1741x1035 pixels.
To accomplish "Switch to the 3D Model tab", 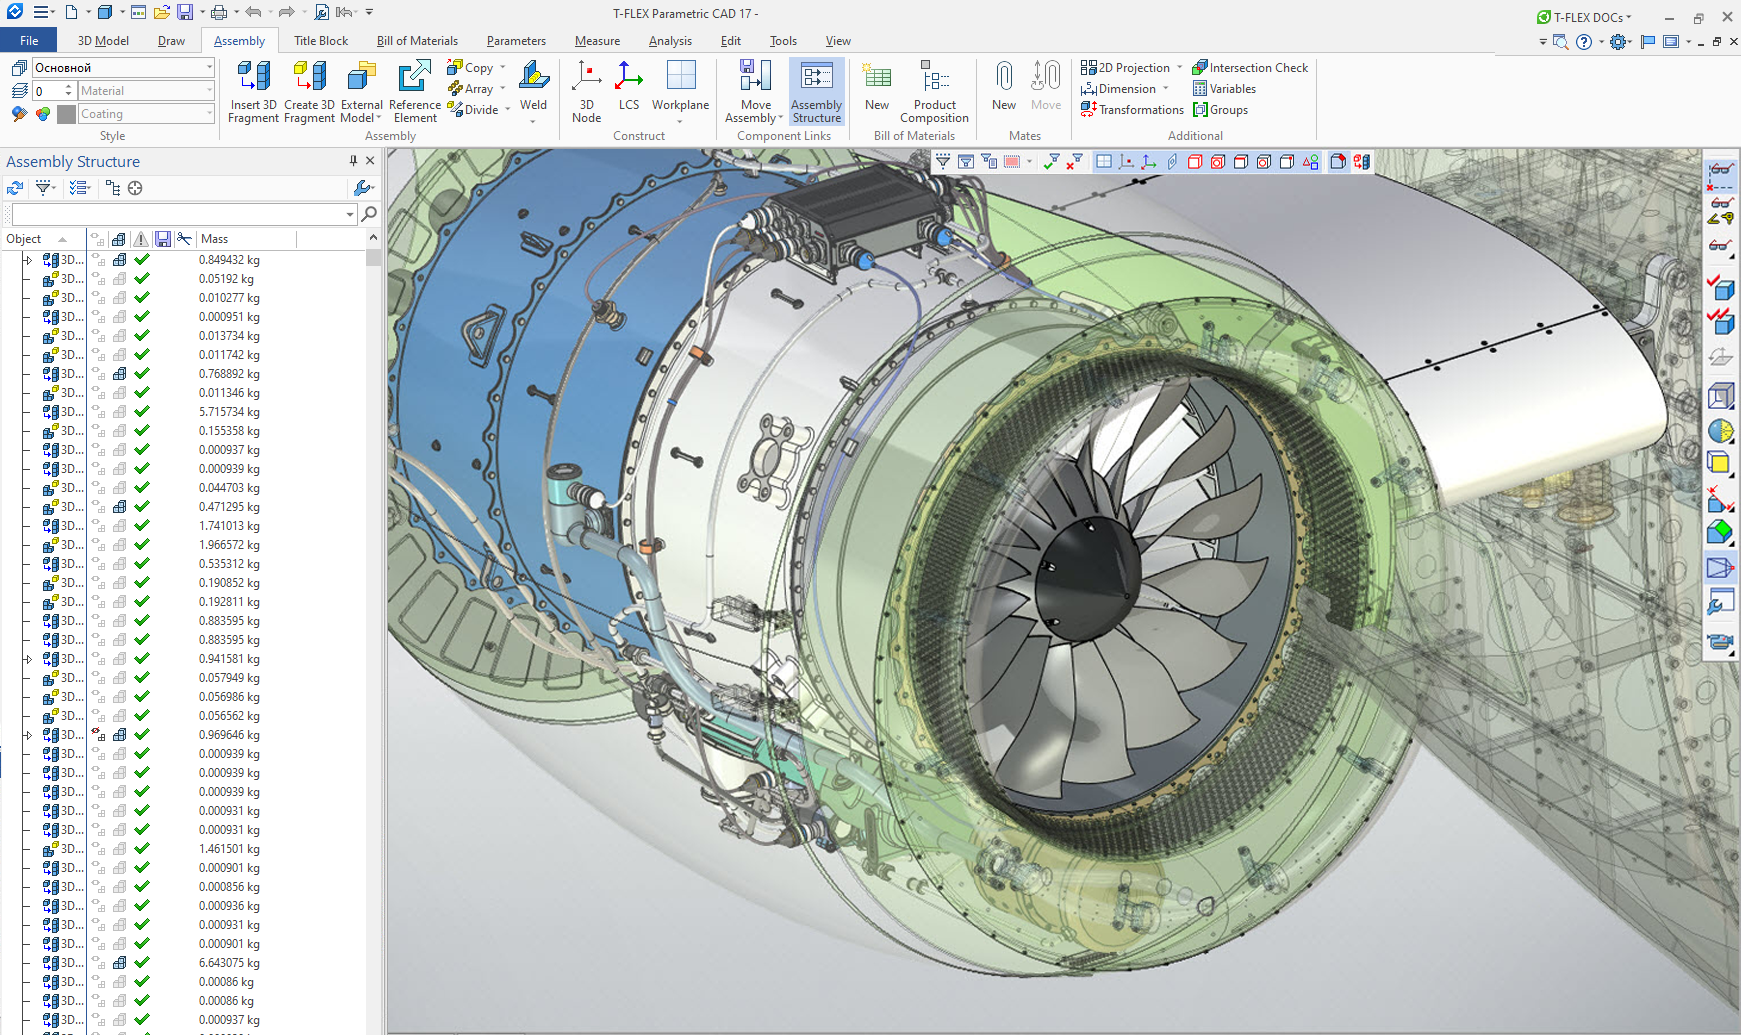I will point(103,41).
